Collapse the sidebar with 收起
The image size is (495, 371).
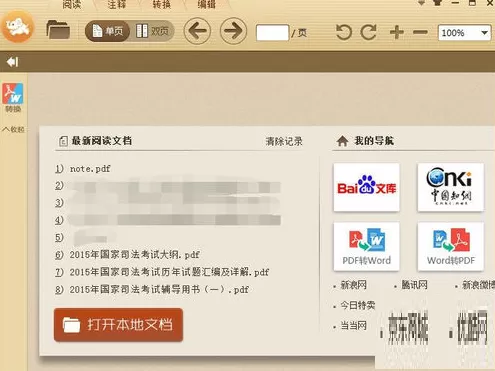pyautogui.click(x=13, y=129)
